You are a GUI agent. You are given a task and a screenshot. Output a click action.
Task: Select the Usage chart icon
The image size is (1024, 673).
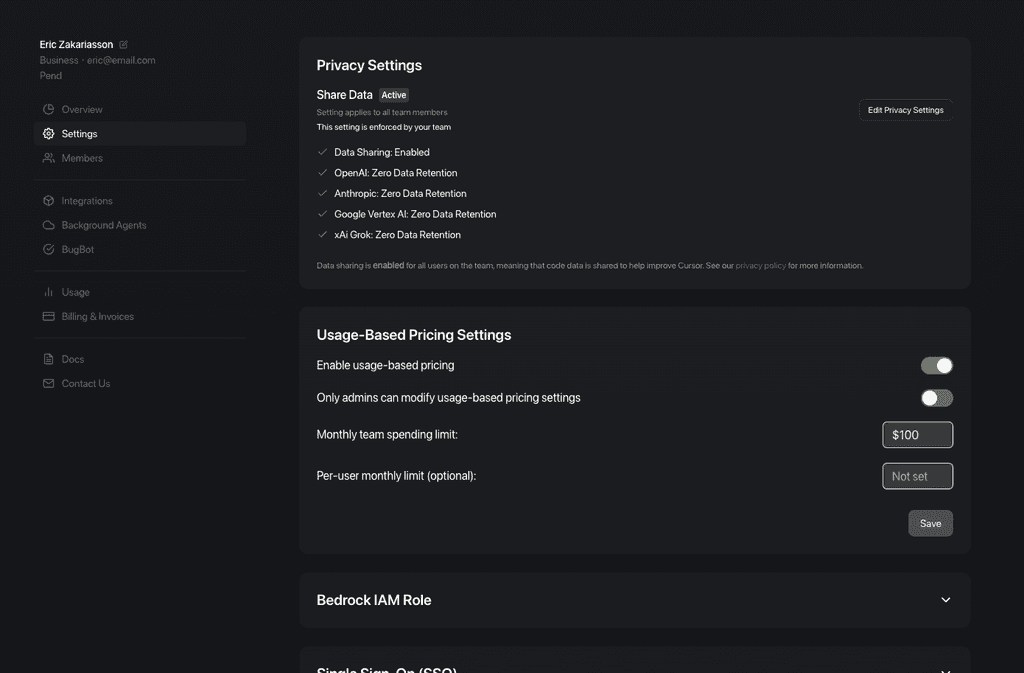(48, 291)
